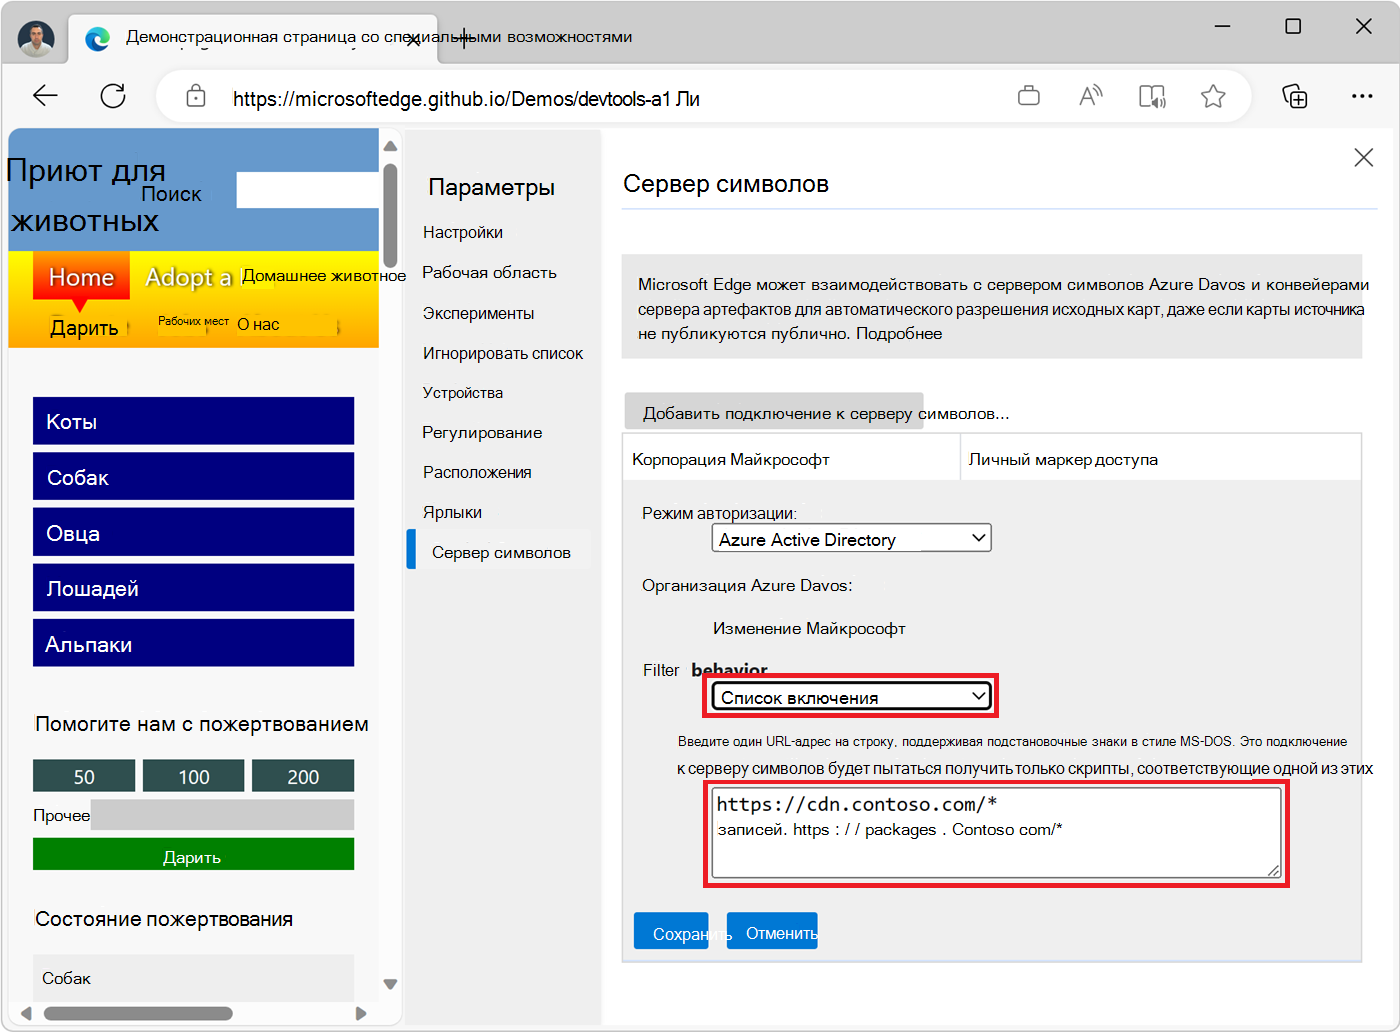Viewport: 1400px width, 1032px height.
Task: Select Настройки in settings sidebar
Action: coord(463,232)
